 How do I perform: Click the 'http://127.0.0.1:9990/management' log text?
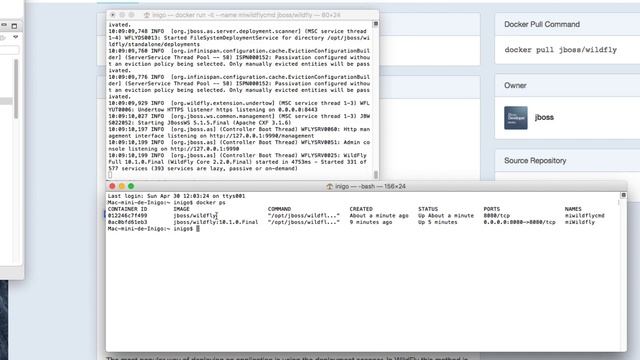tap(262, 136)
